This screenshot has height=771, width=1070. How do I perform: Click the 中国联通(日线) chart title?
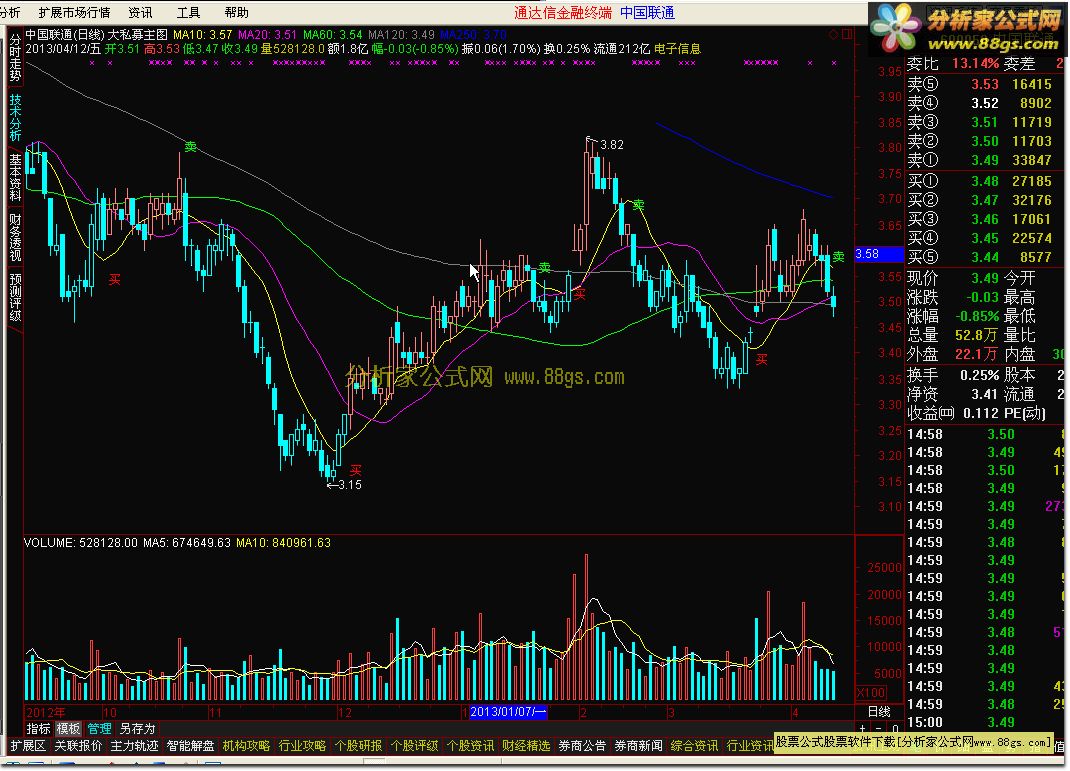(x=66, y=34)
